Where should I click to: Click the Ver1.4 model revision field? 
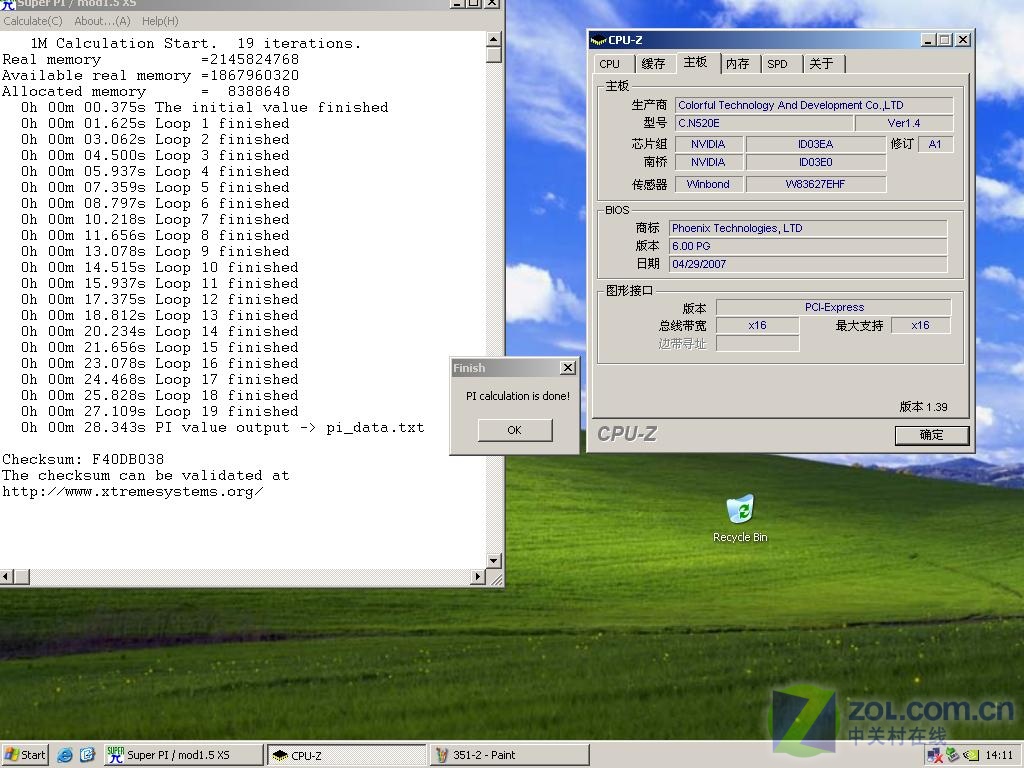tap(904, 123)
